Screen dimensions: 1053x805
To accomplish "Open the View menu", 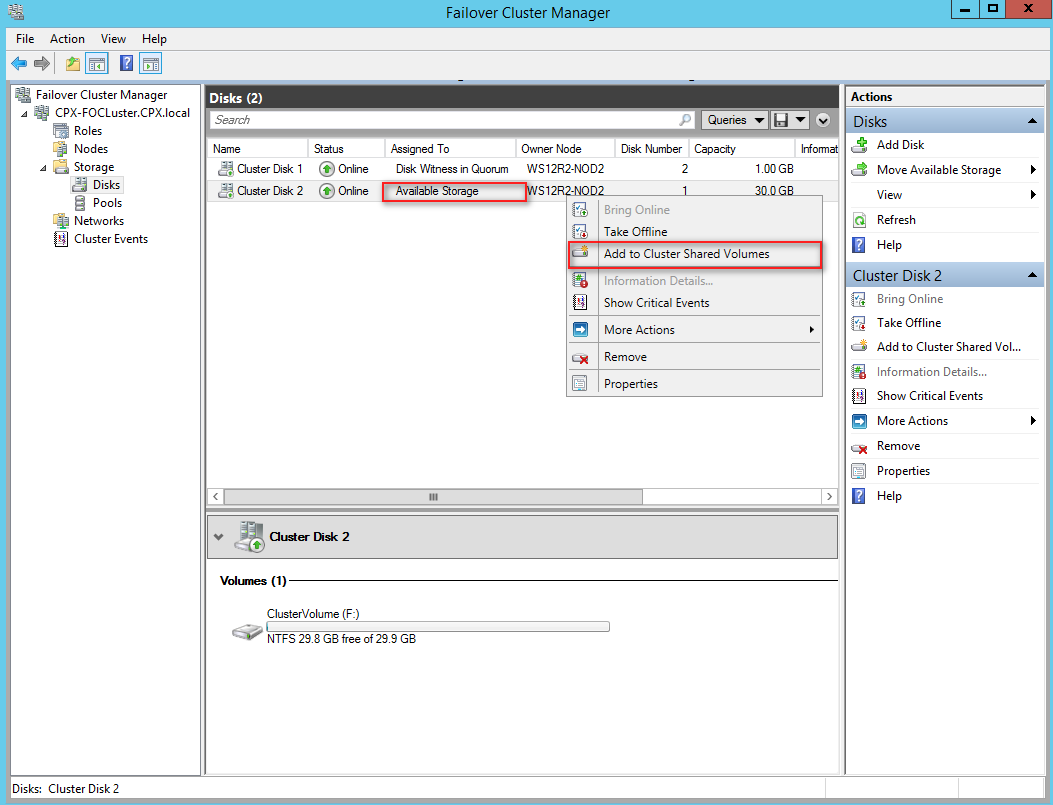I will (113, 39).
